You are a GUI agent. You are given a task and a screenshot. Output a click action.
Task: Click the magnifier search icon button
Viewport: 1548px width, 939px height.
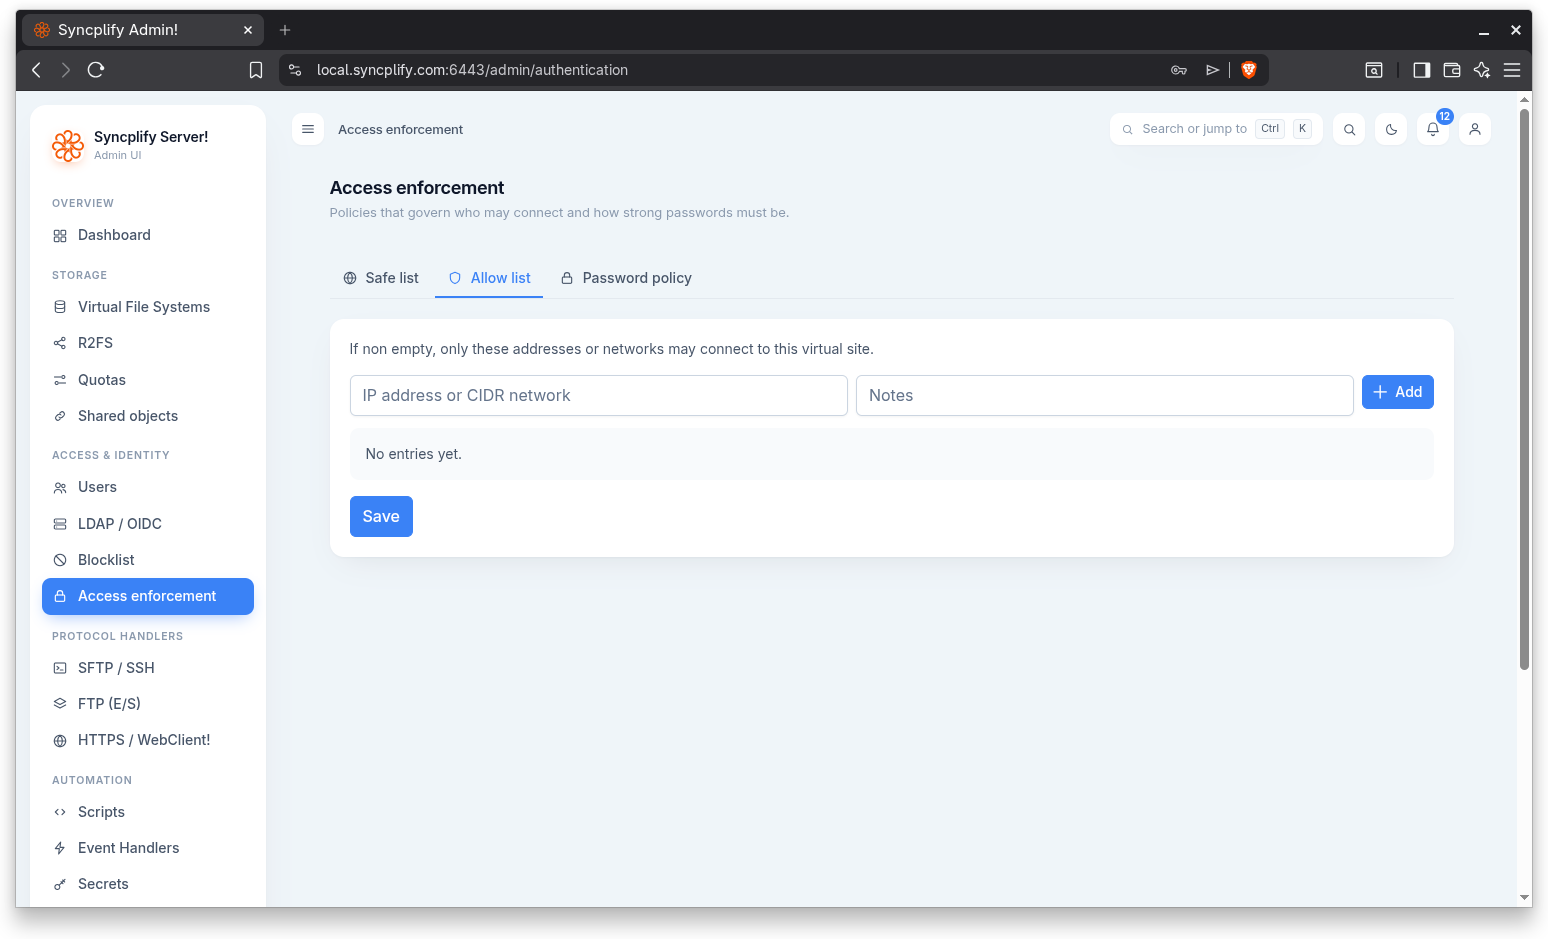(x=1349, y=129)
